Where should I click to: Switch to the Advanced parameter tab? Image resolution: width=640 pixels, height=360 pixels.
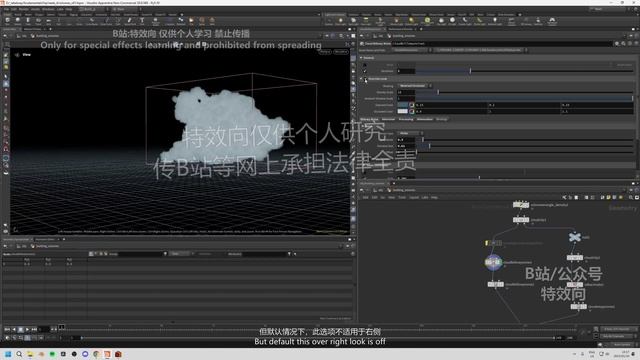388,119
